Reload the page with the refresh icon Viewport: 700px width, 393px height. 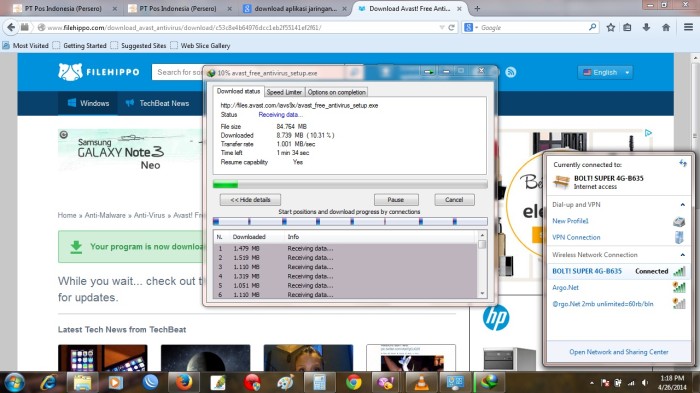click(451, 28)
